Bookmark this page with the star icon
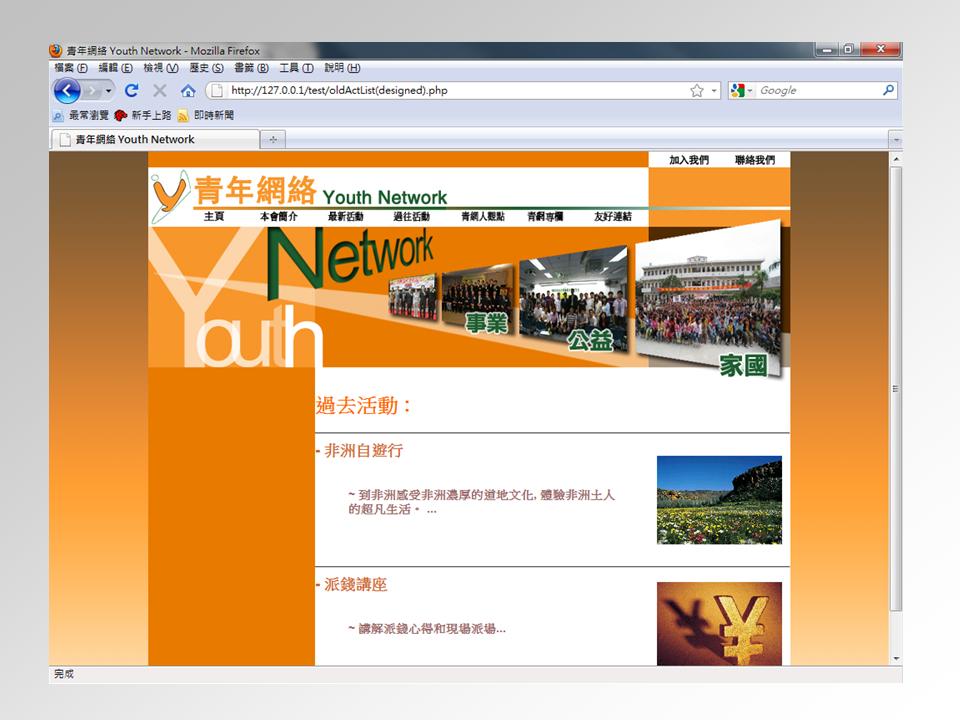Screen dimensions: 960x720 click(696, 91)
